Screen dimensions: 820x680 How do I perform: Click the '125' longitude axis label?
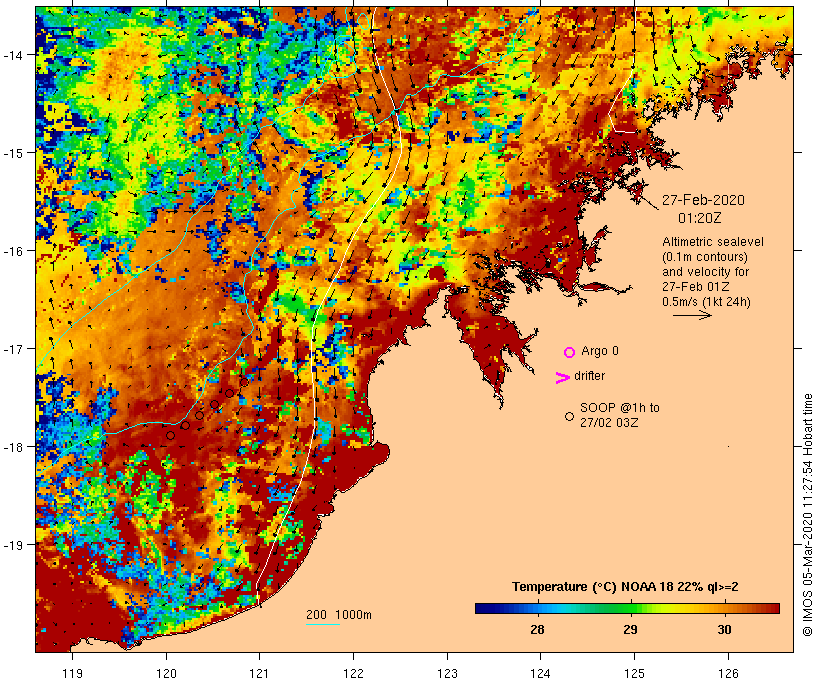[634, 673]
